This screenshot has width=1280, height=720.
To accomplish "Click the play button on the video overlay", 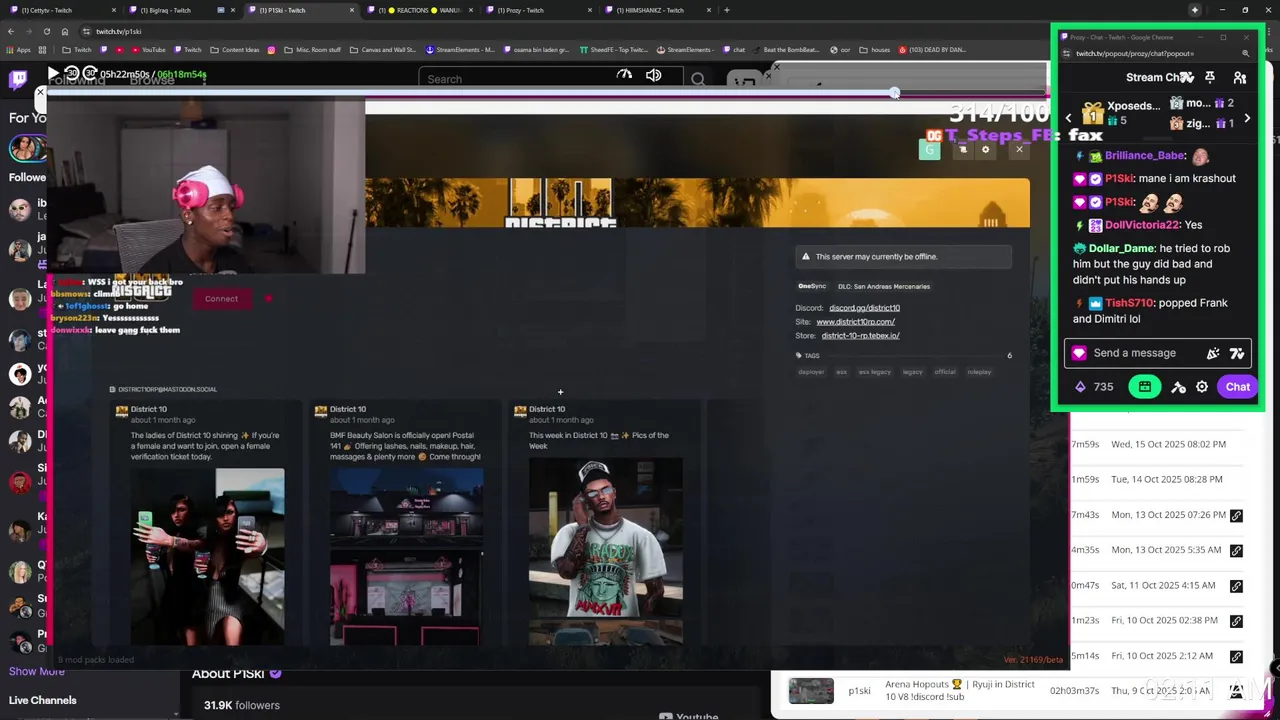I will pos(53,73).
